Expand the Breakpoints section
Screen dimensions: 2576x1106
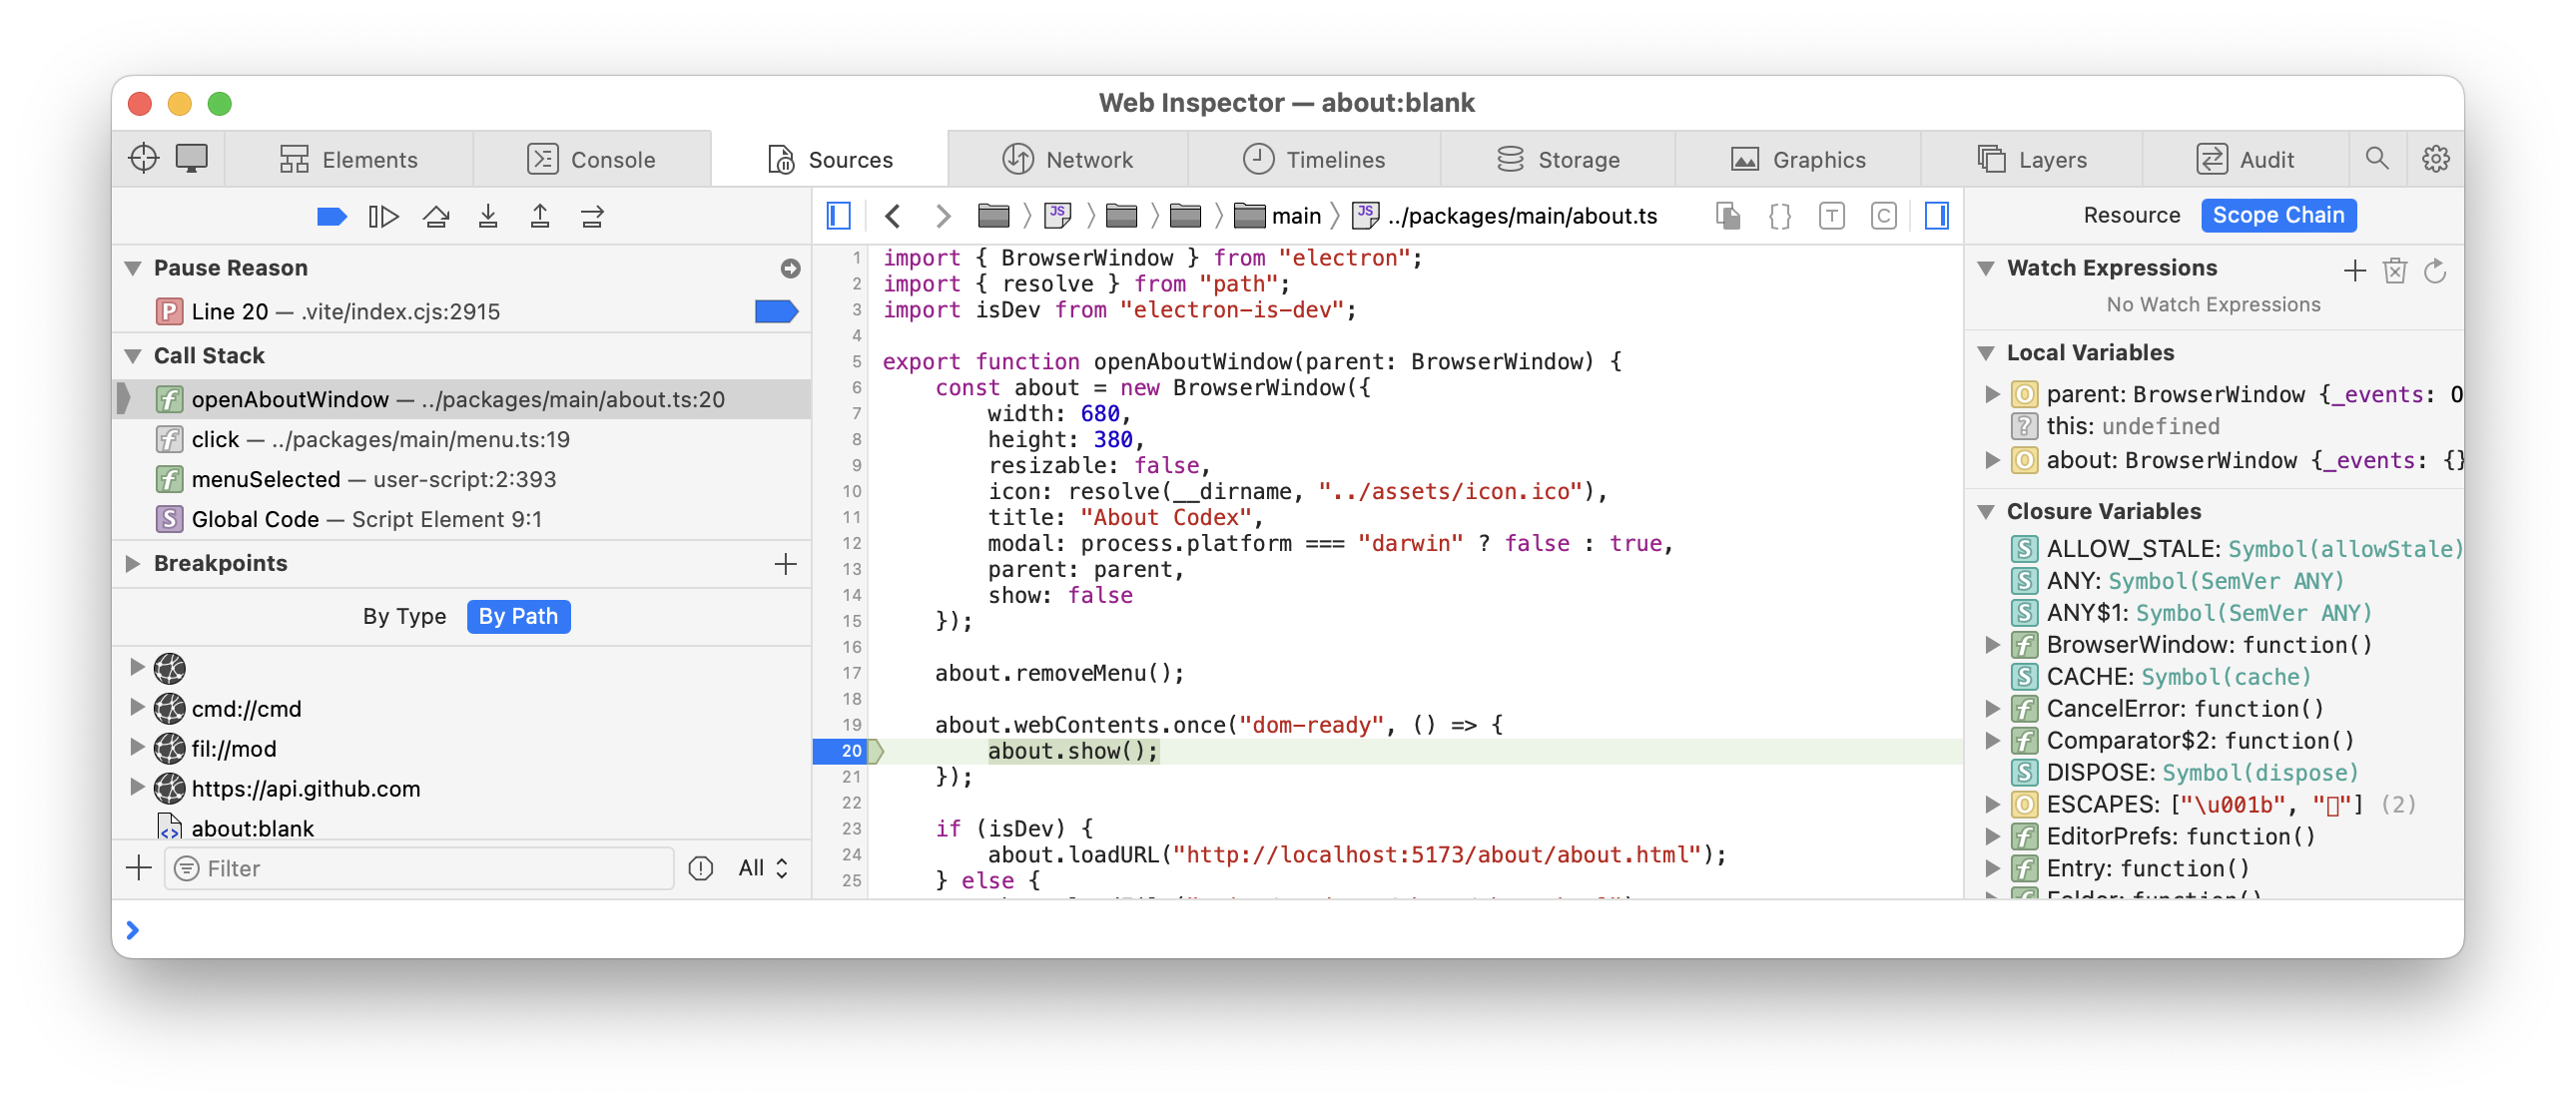133,563
